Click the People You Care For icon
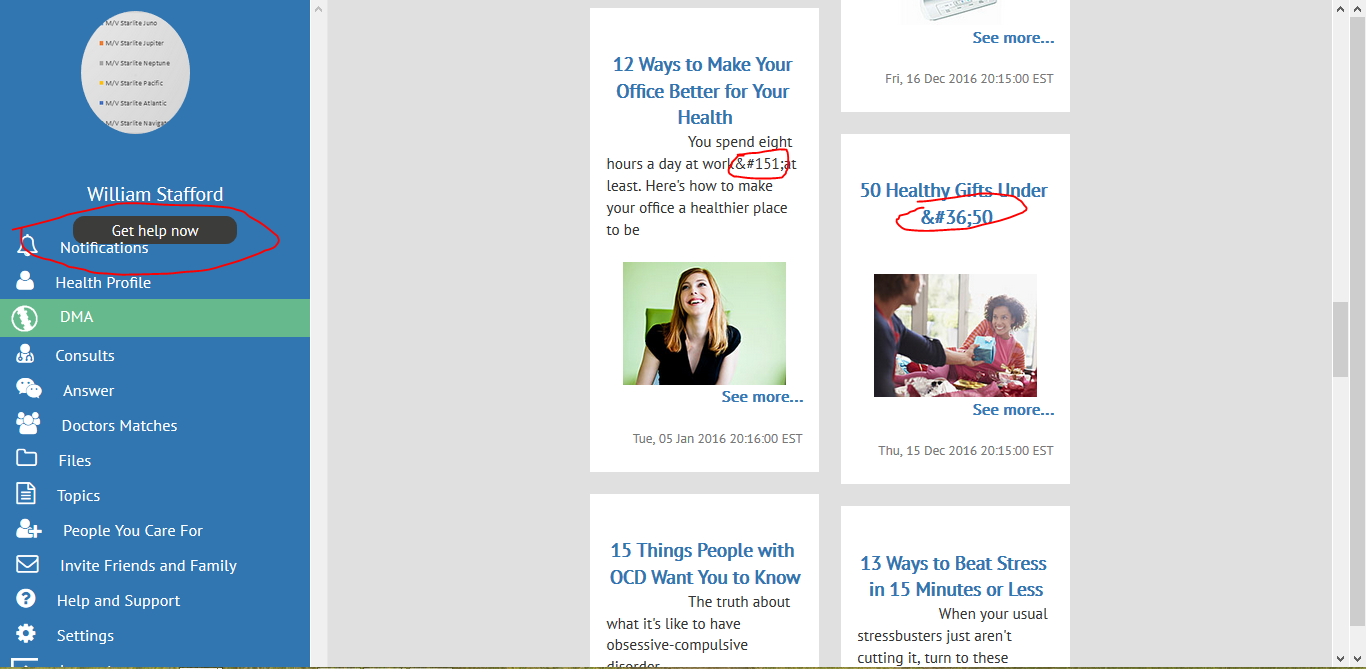 point(29,530)
